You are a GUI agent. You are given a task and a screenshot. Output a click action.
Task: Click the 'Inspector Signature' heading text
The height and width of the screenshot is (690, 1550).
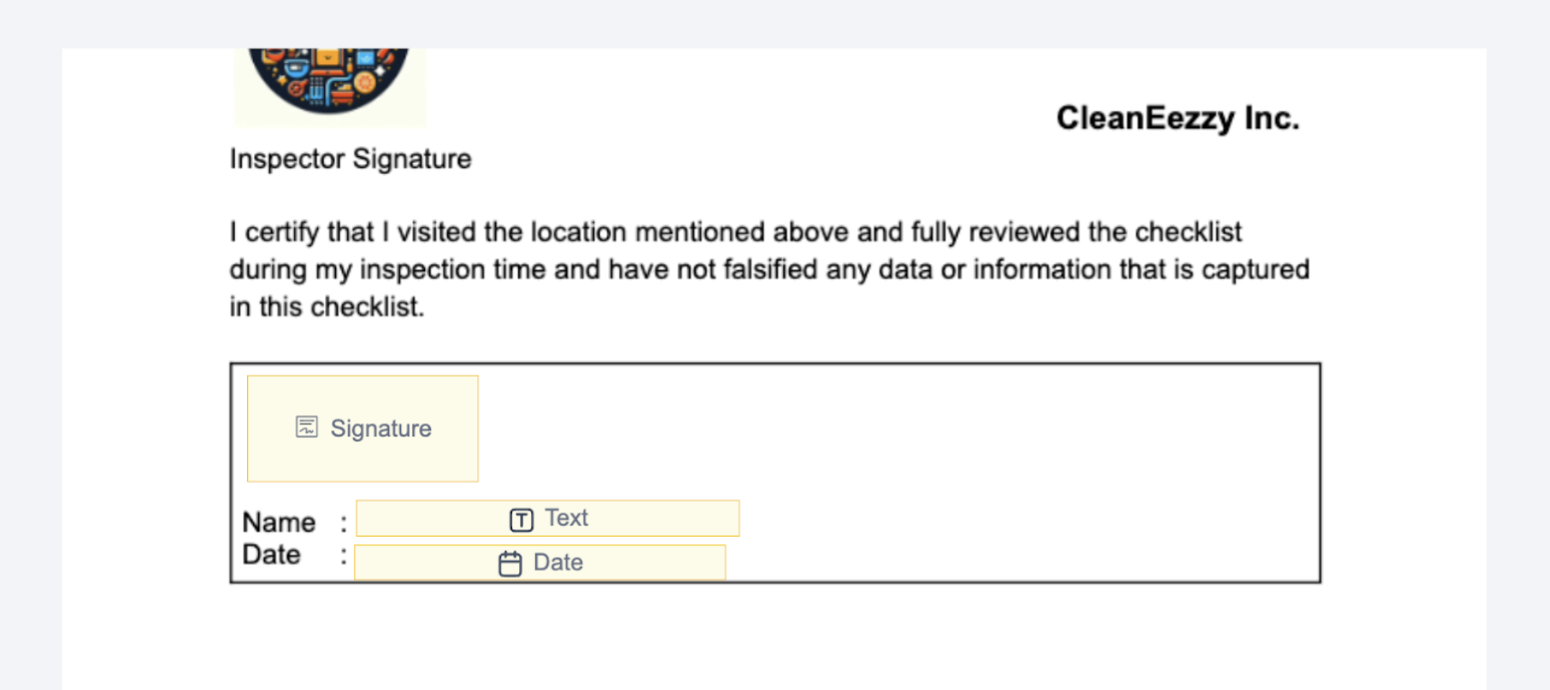pyautogui.click(x=350, y=159)
